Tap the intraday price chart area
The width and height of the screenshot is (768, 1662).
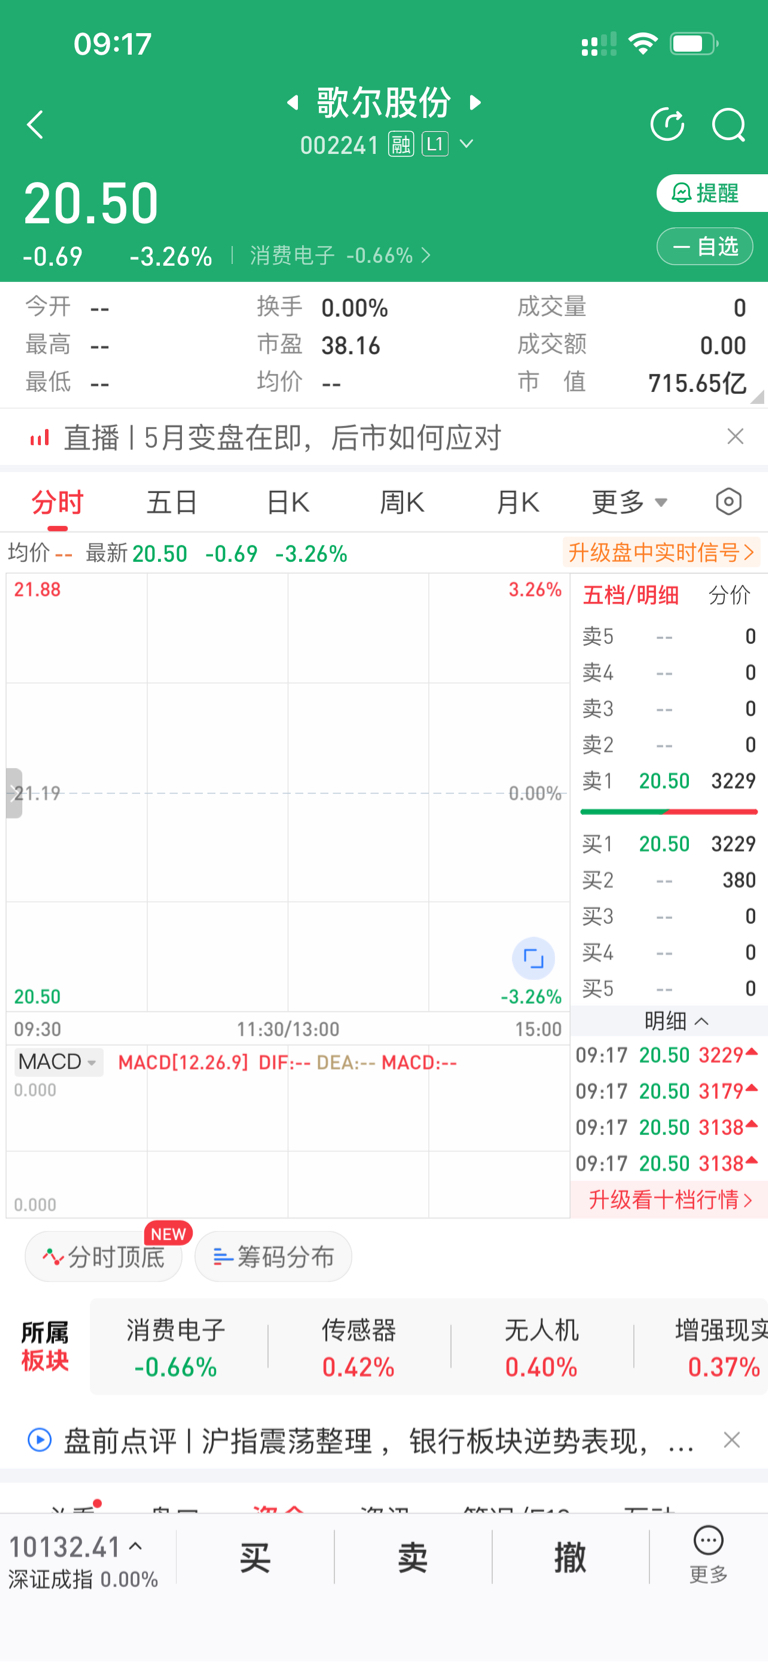288,793
